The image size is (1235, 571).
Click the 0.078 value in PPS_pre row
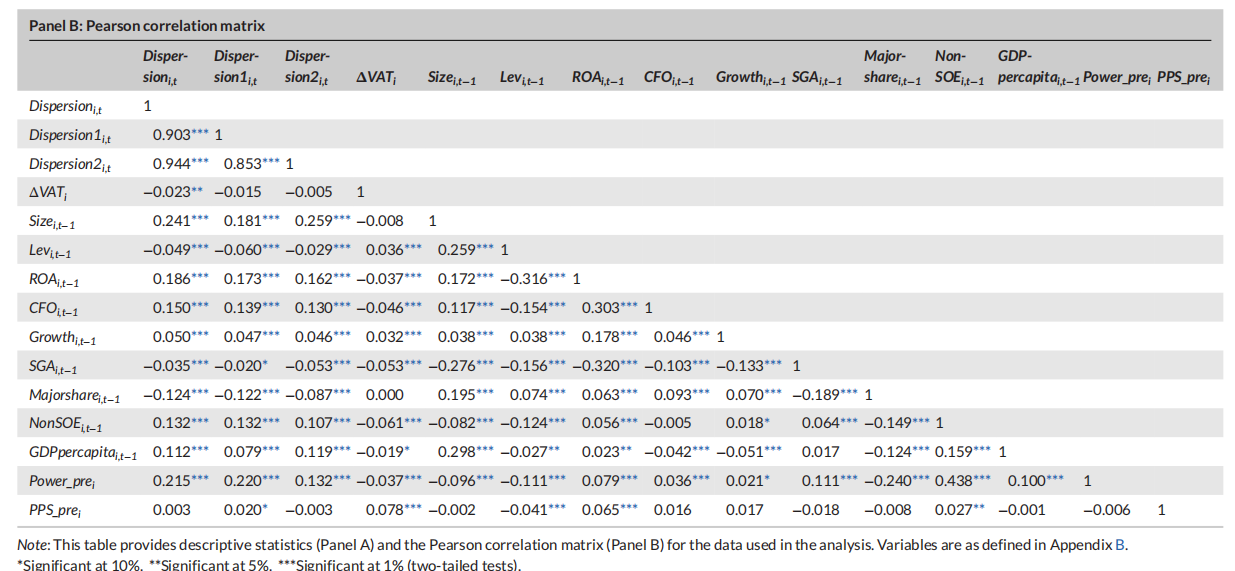click(383, 510)
